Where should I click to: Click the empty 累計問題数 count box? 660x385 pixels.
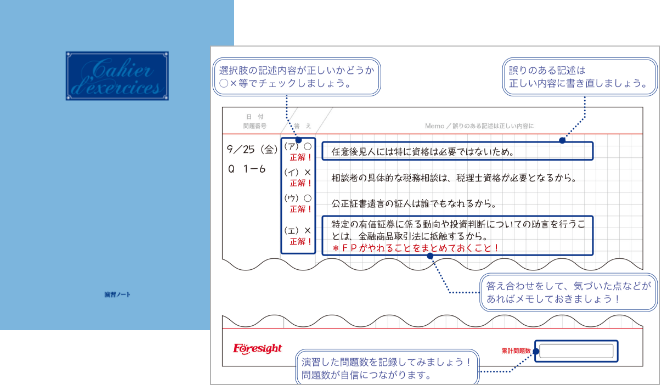[x=576, y=351]
